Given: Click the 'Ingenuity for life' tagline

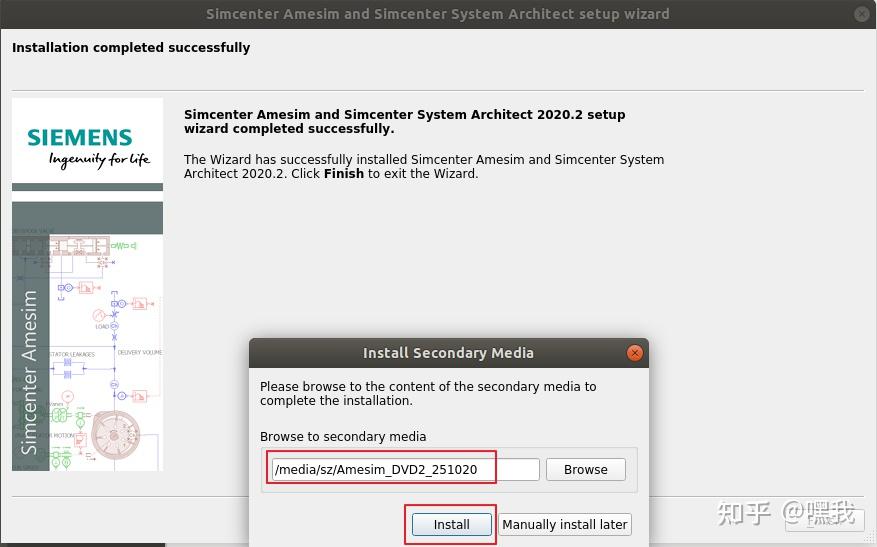Looking at the screenshot, I should tap(100, 159).
